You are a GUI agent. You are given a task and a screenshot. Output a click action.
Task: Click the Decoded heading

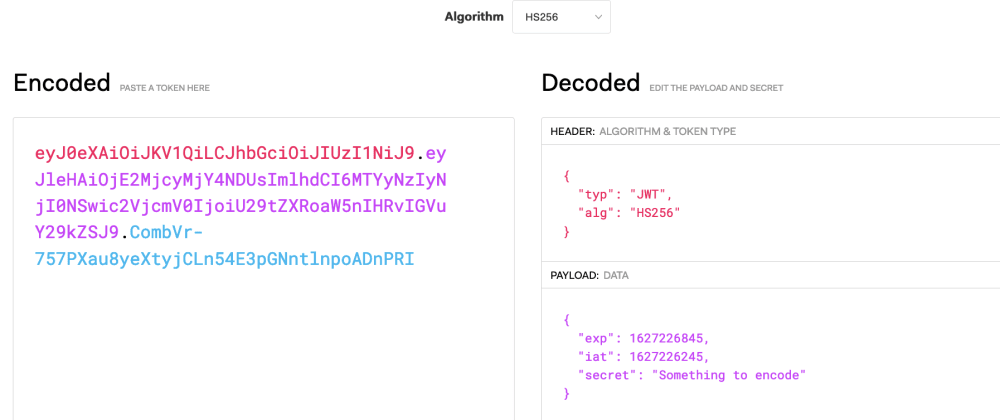[591, 83]
